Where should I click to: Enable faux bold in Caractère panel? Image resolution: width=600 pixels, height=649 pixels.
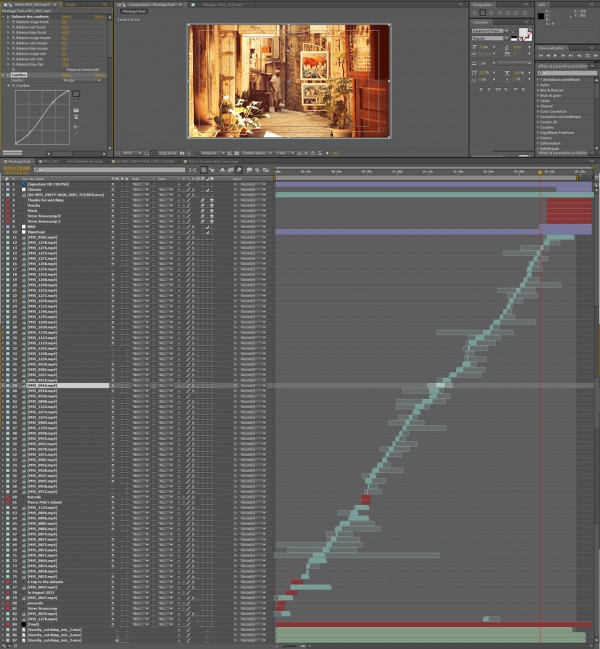pos(481,89)
